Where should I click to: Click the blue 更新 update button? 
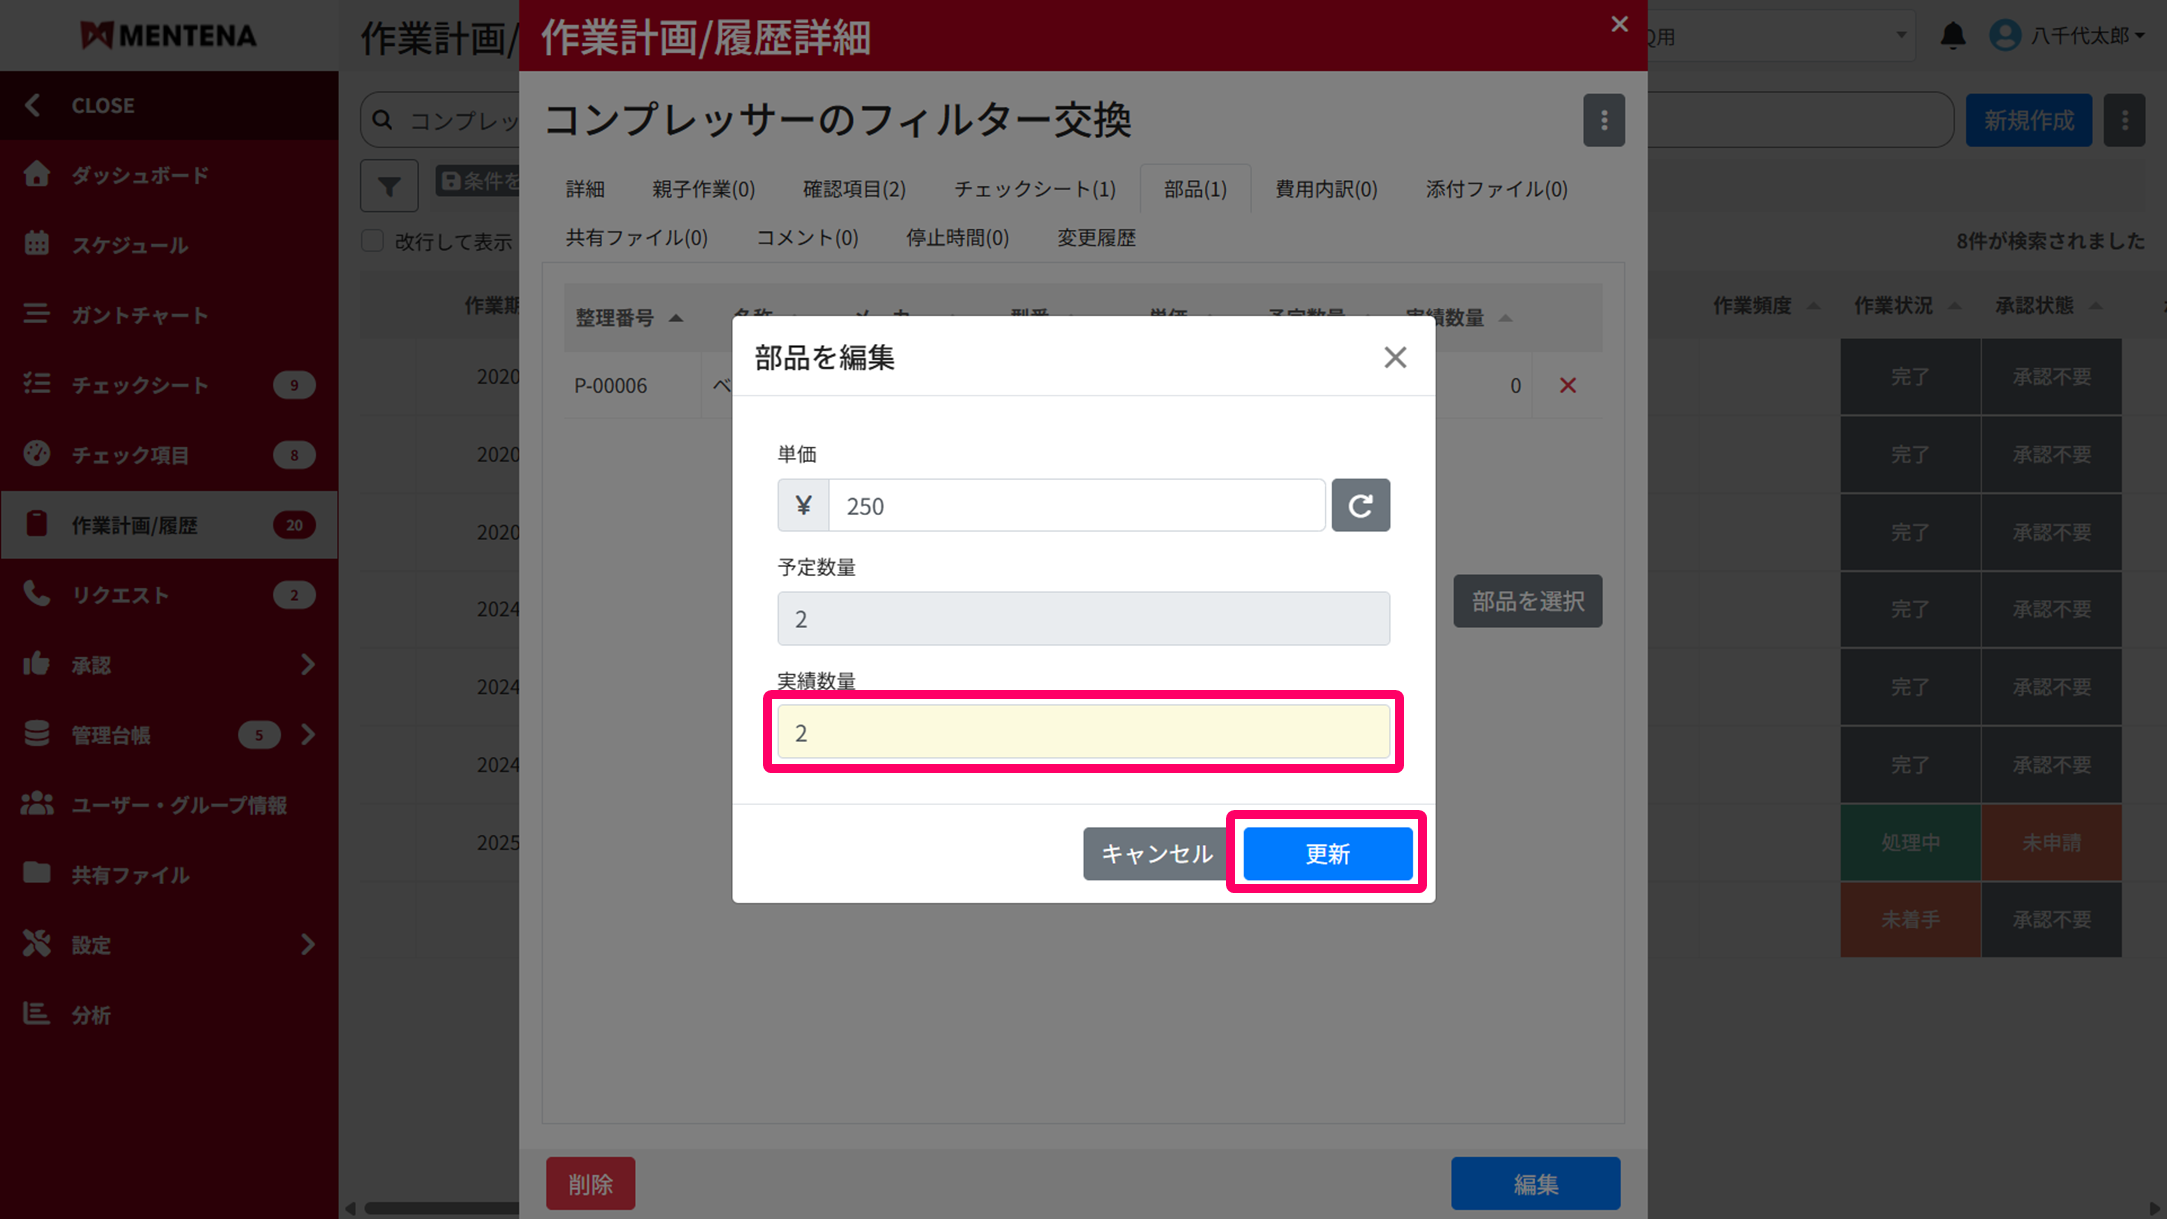1327,853
